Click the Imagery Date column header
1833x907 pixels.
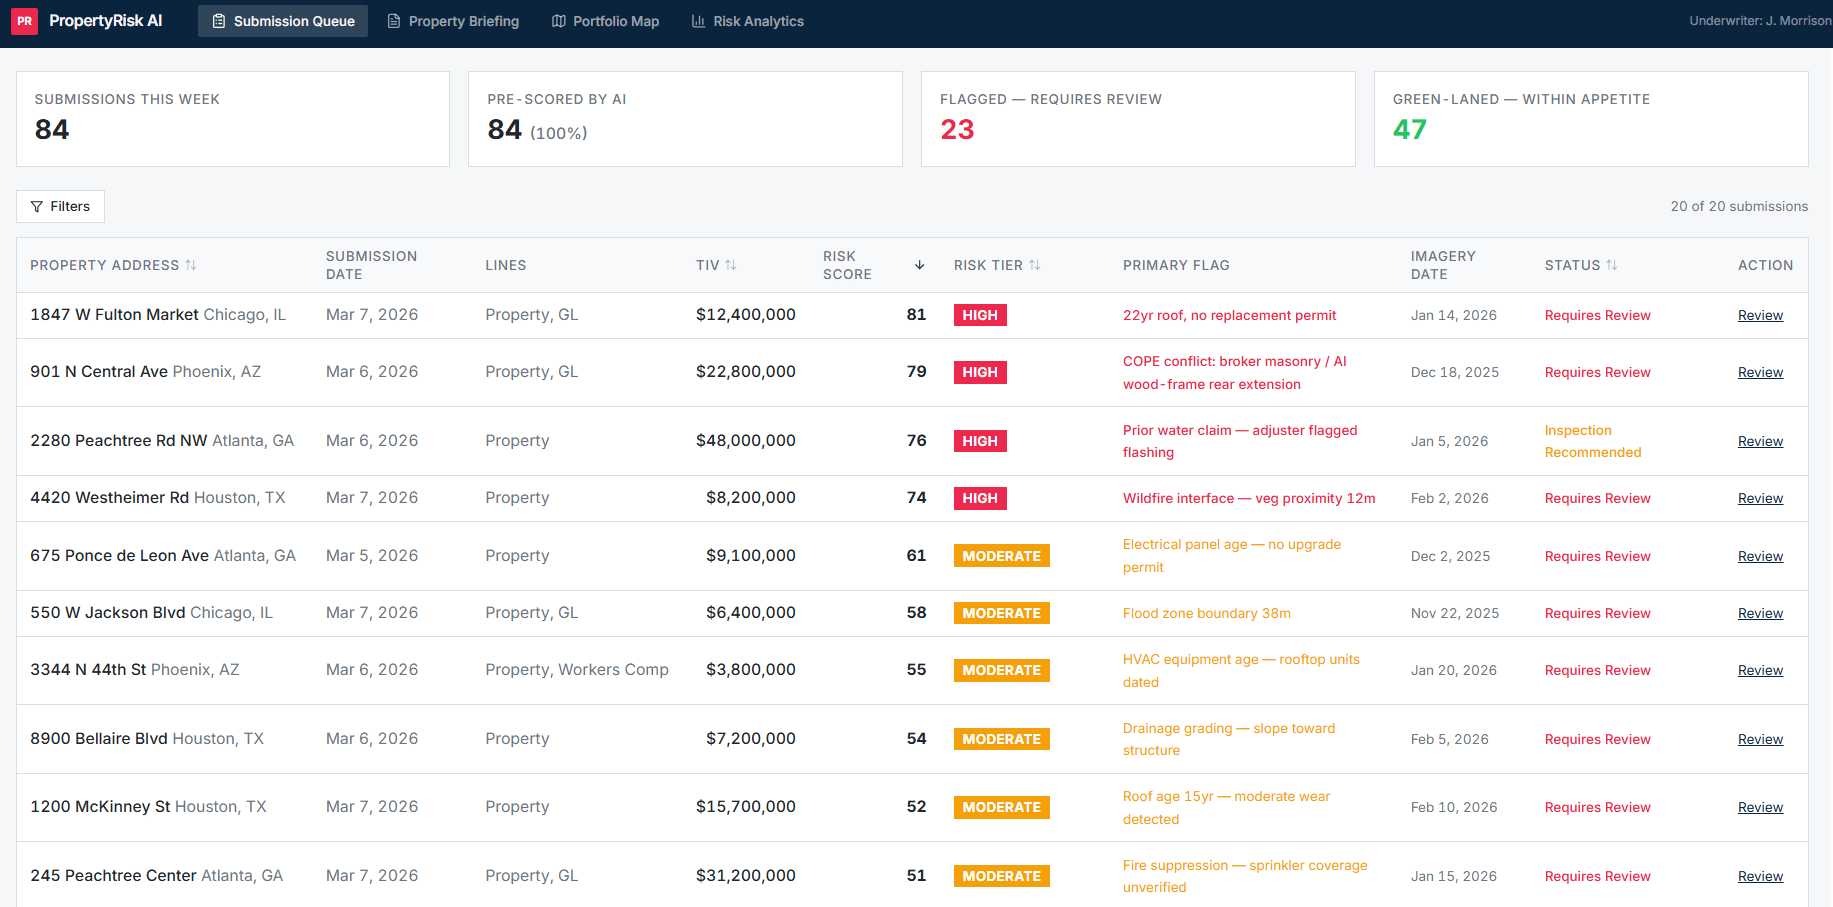click(x=1443, y=265)
